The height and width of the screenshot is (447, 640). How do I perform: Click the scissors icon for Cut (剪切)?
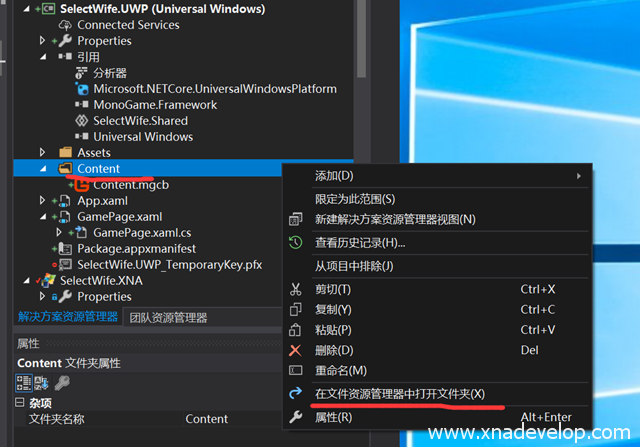coord(295,289)
